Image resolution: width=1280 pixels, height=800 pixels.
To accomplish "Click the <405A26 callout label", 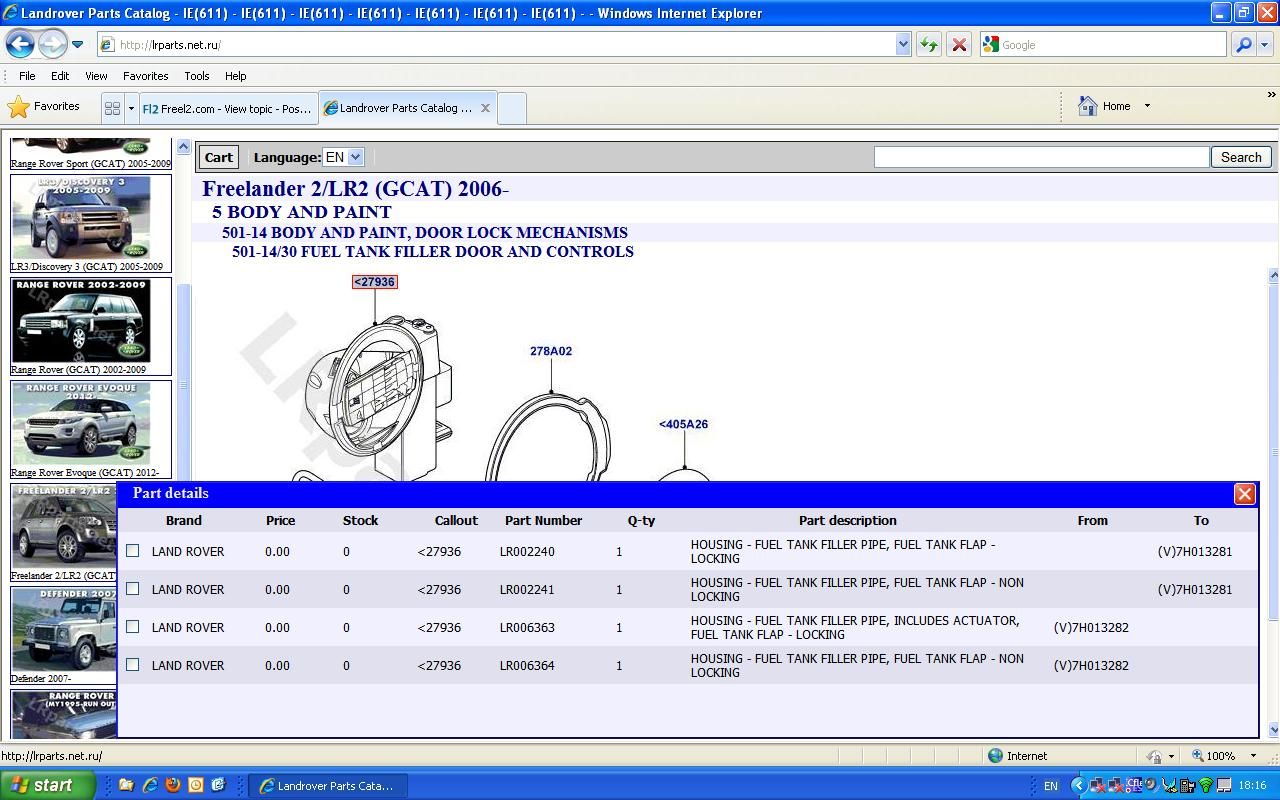I will (x=683, y=424).
